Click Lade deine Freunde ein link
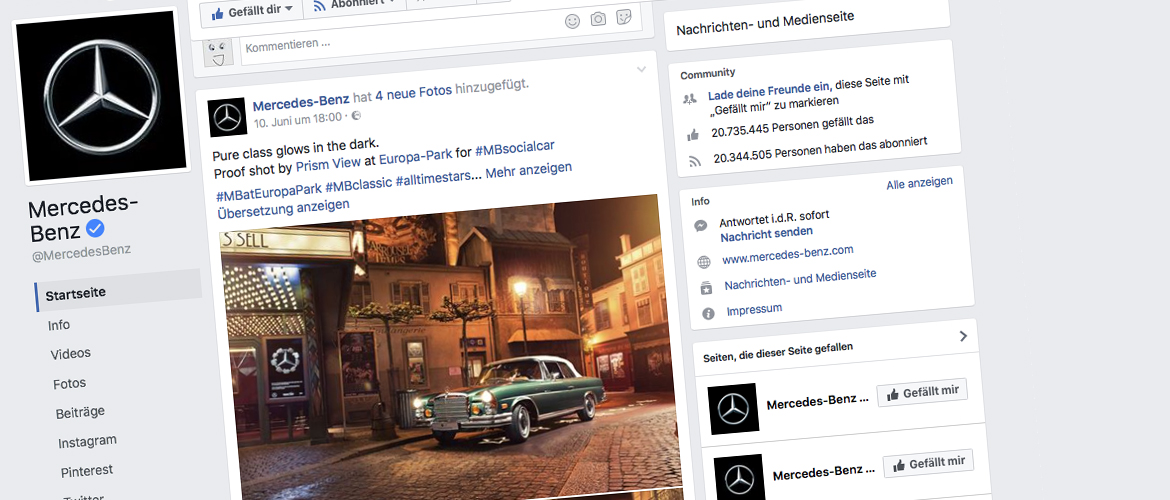The image size is (1170, 500). 770,90
